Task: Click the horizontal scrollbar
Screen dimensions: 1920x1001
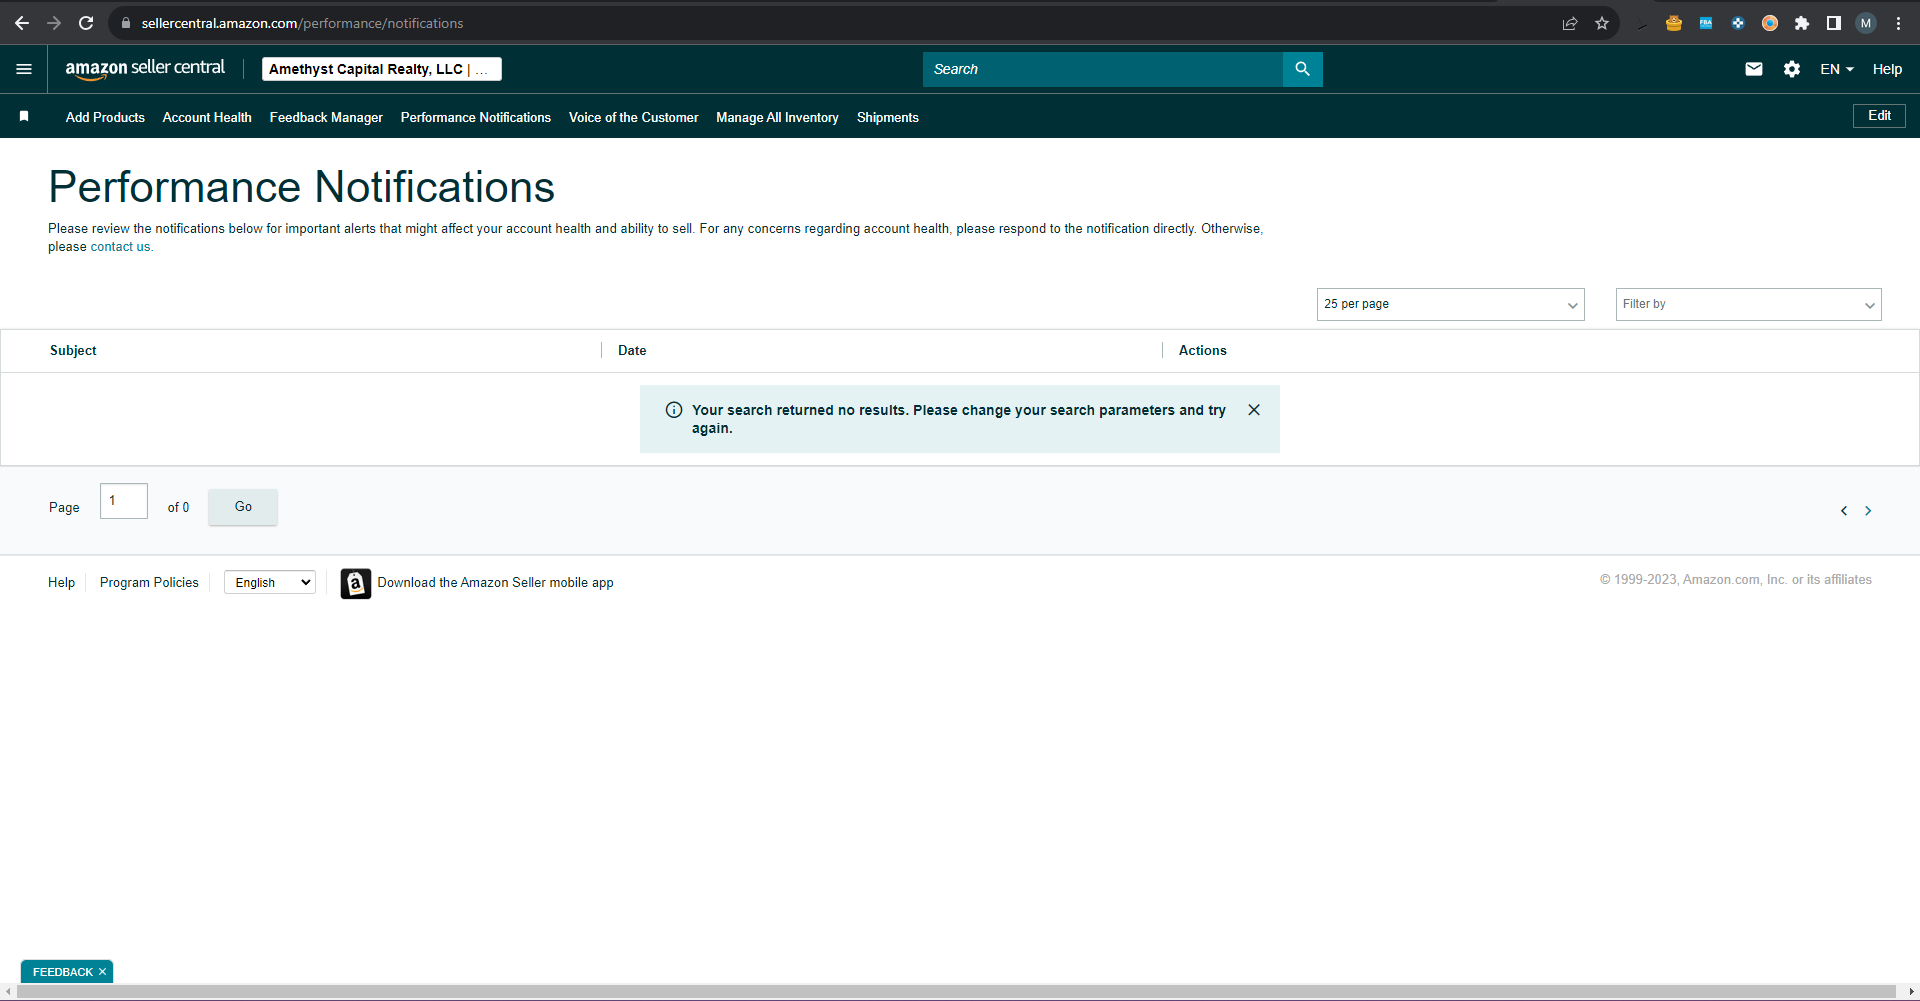Action: click(958, 992)
